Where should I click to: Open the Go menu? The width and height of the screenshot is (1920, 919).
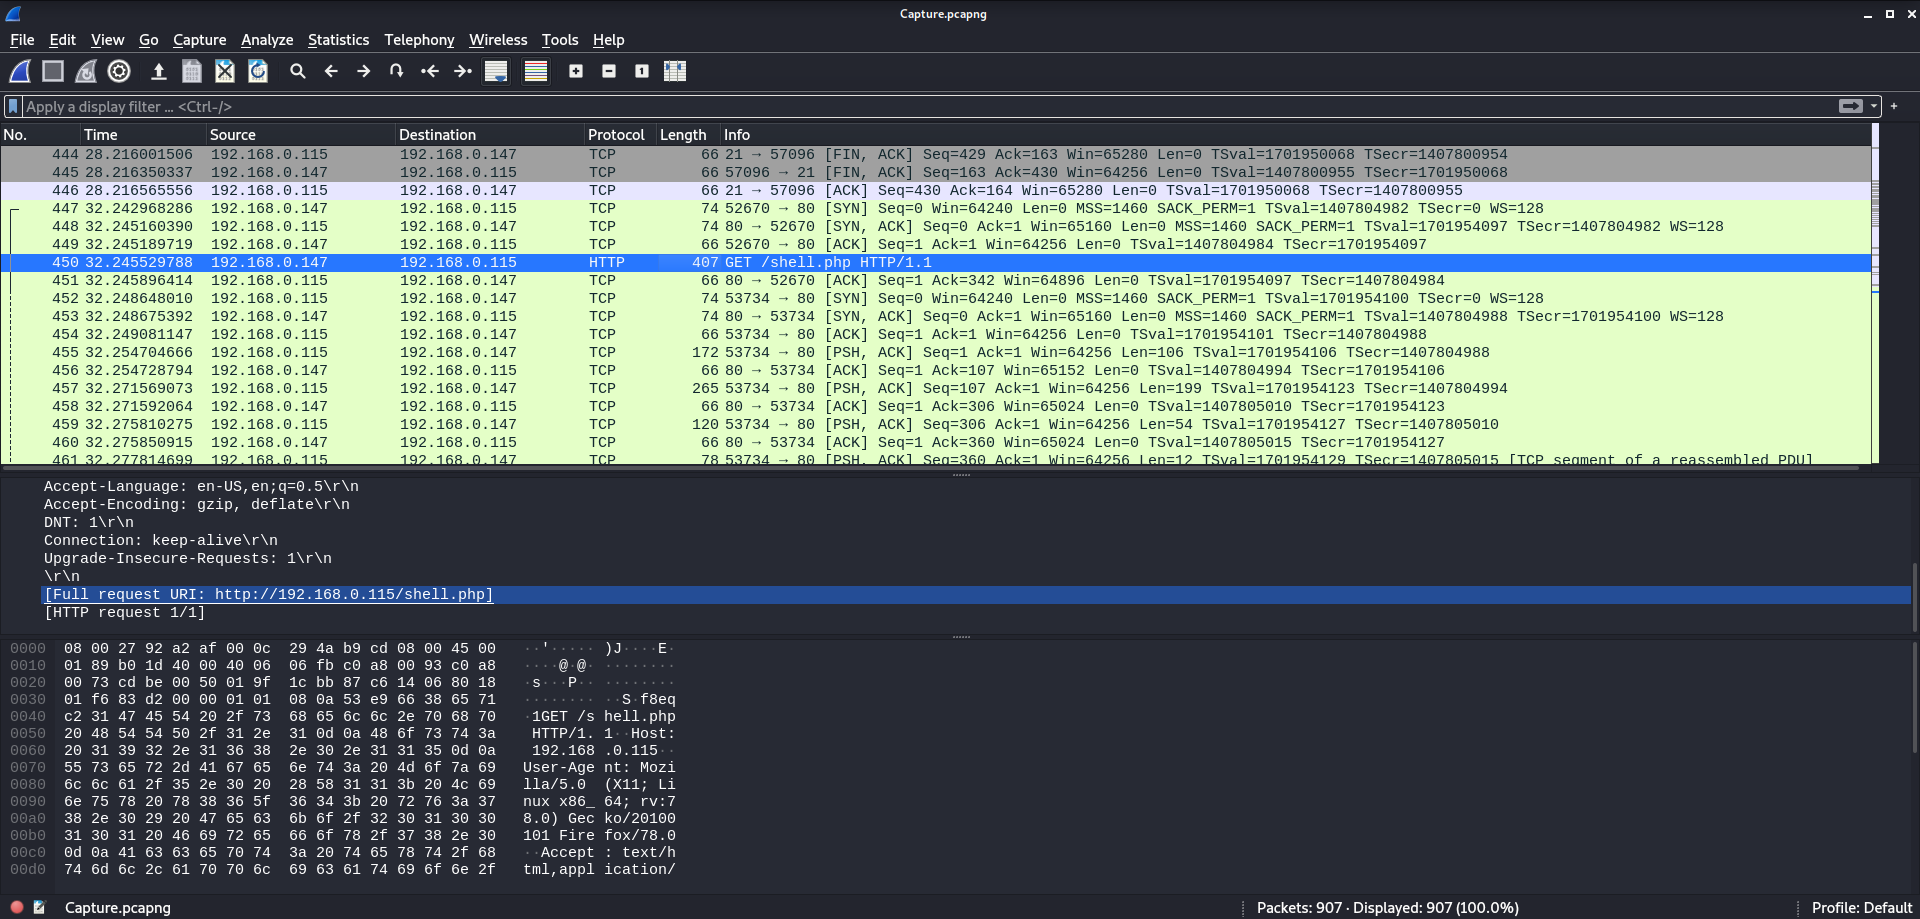148,40
